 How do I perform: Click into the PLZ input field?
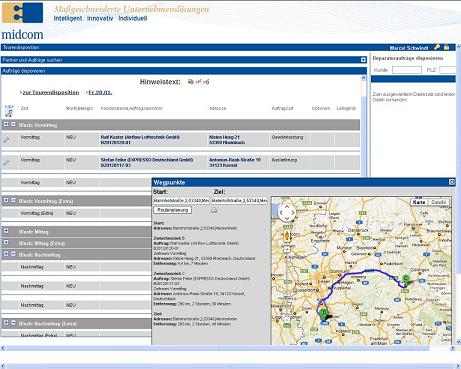tap(448, 70)
